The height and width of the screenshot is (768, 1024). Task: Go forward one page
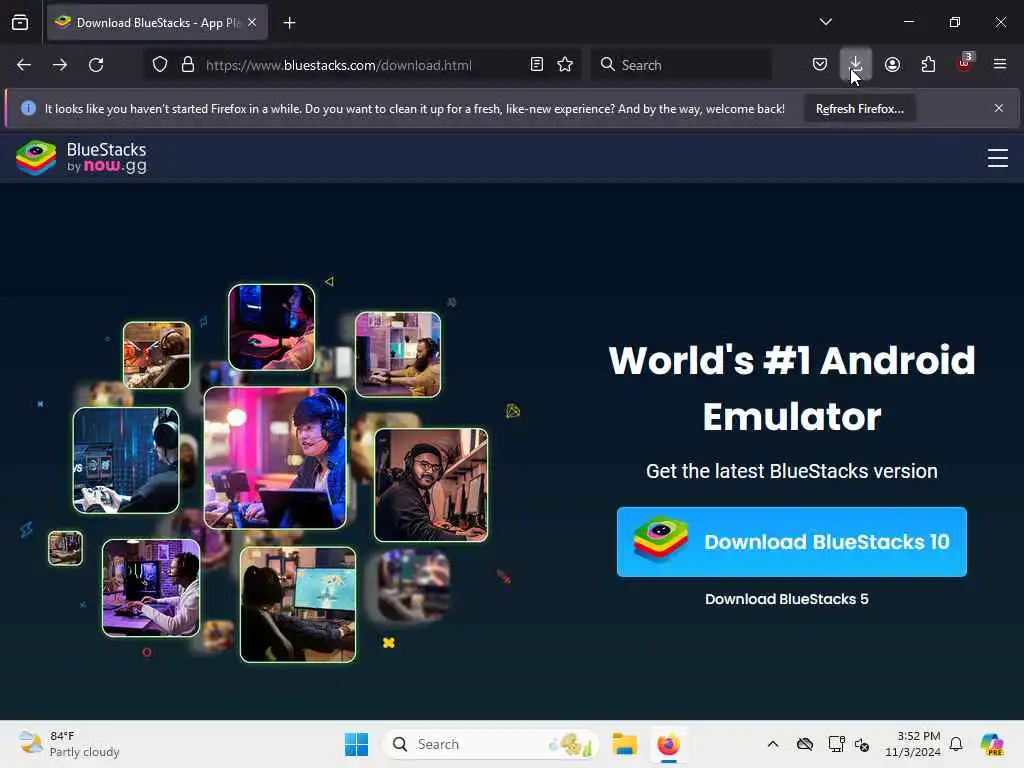pyautogui.click(x=60, y=65)
